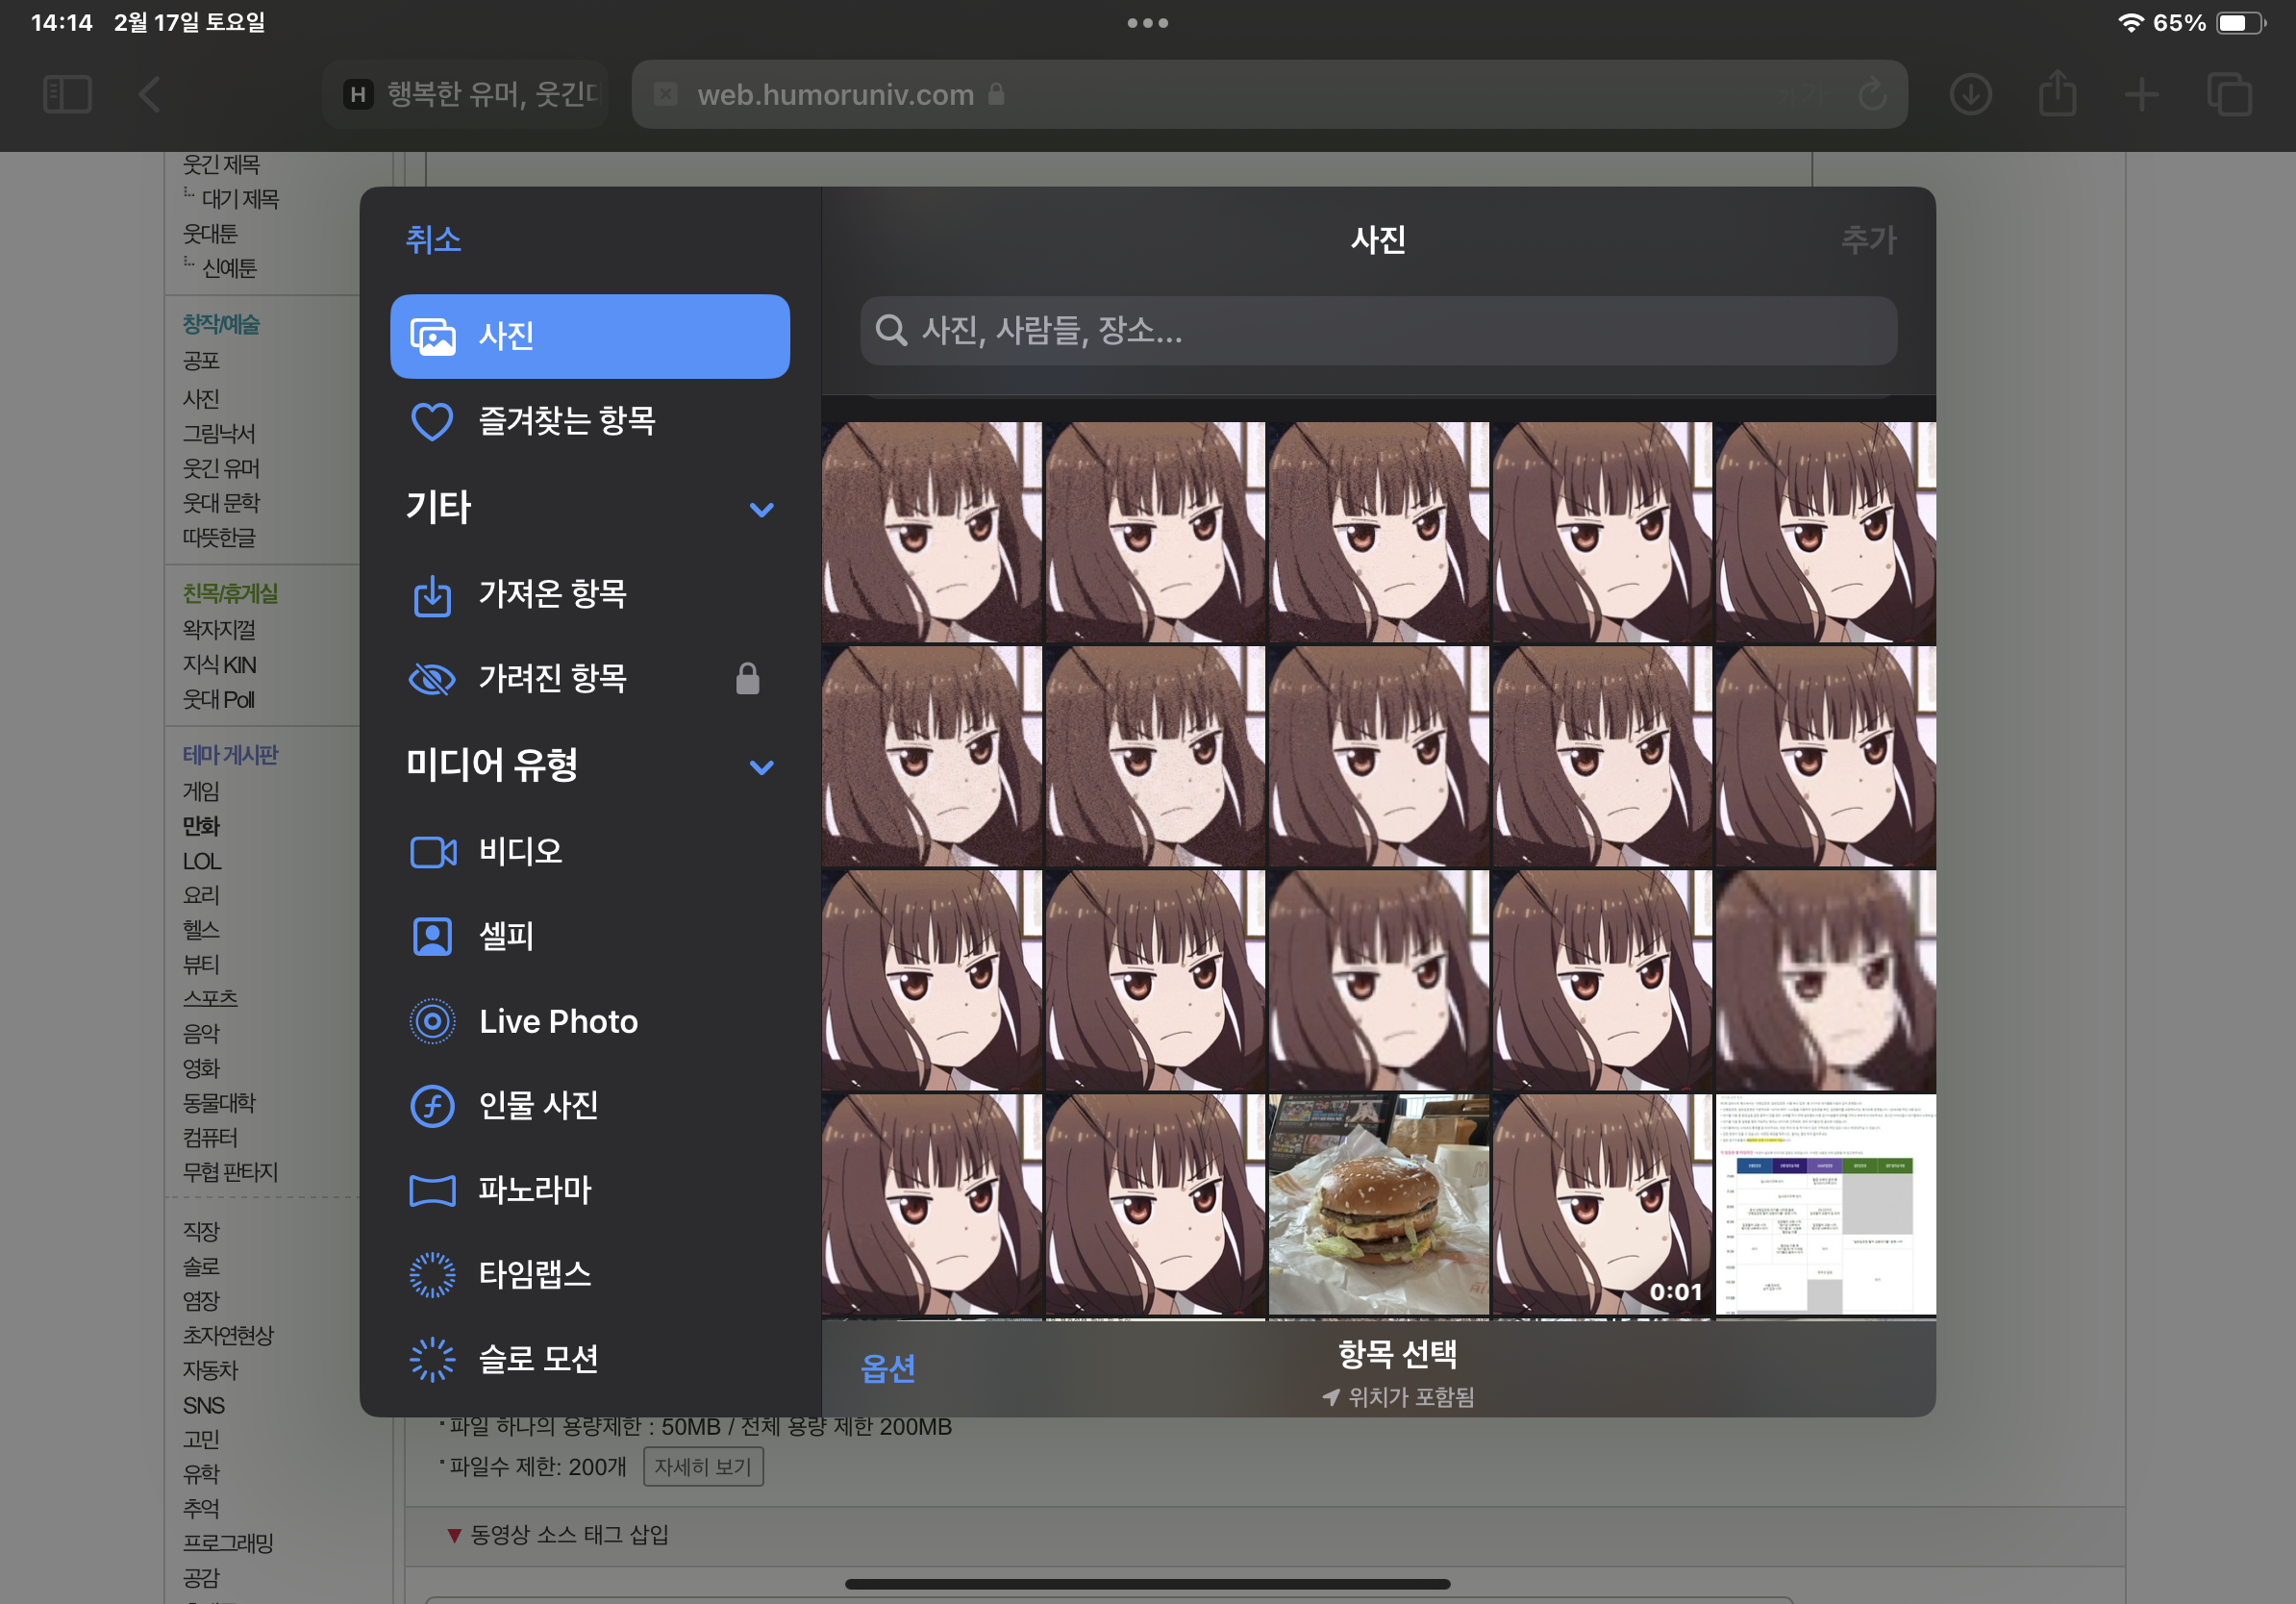Tap the 취소 cancel button
This screenshot has width=2296, height=1604.
tap(433, 240)
